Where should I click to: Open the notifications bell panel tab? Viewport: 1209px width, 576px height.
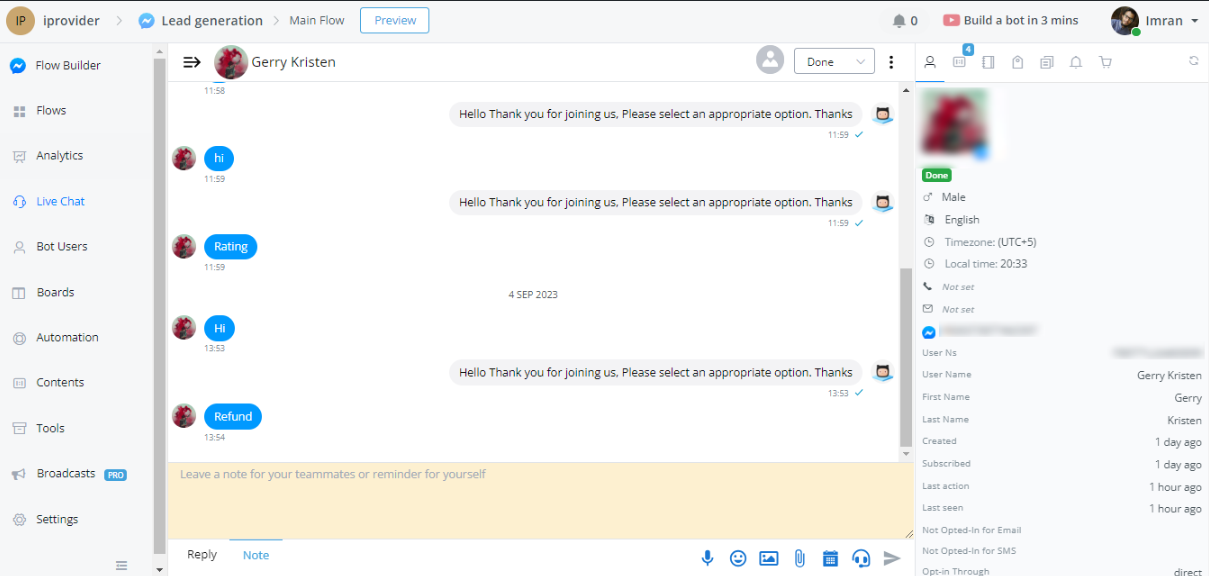coord(1076,62)
